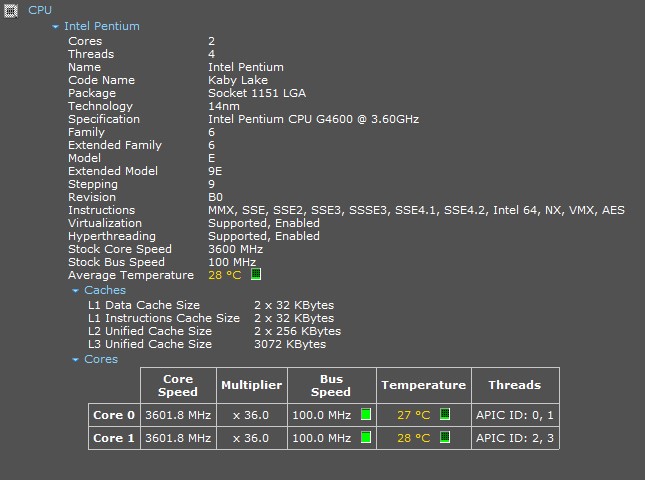Click Core 0 multiplier x 36.0

tap(252, 415)
